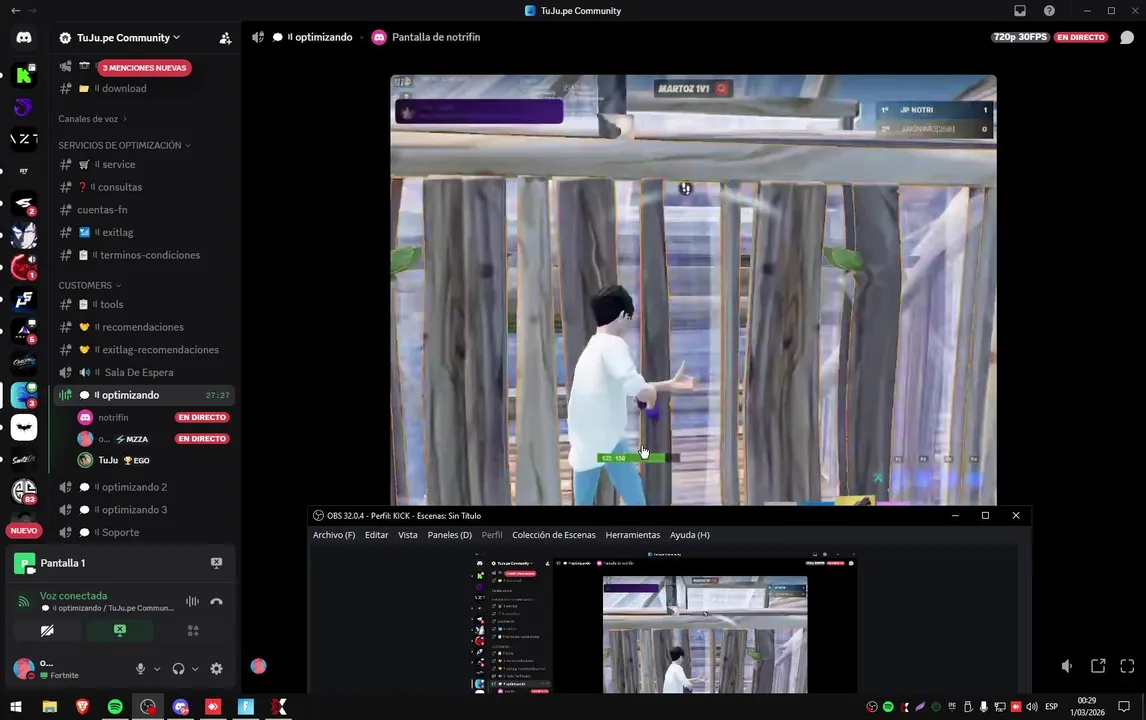Click the NUEVO server badge
The image size is (1146, 720).
[24, 531]
